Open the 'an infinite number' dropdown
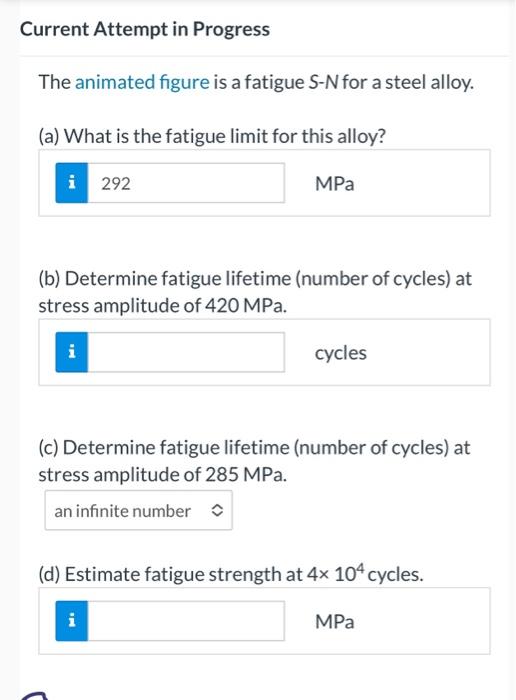This screenshot has width=516, height=700. pyautogui.click(x=138, y=510)
